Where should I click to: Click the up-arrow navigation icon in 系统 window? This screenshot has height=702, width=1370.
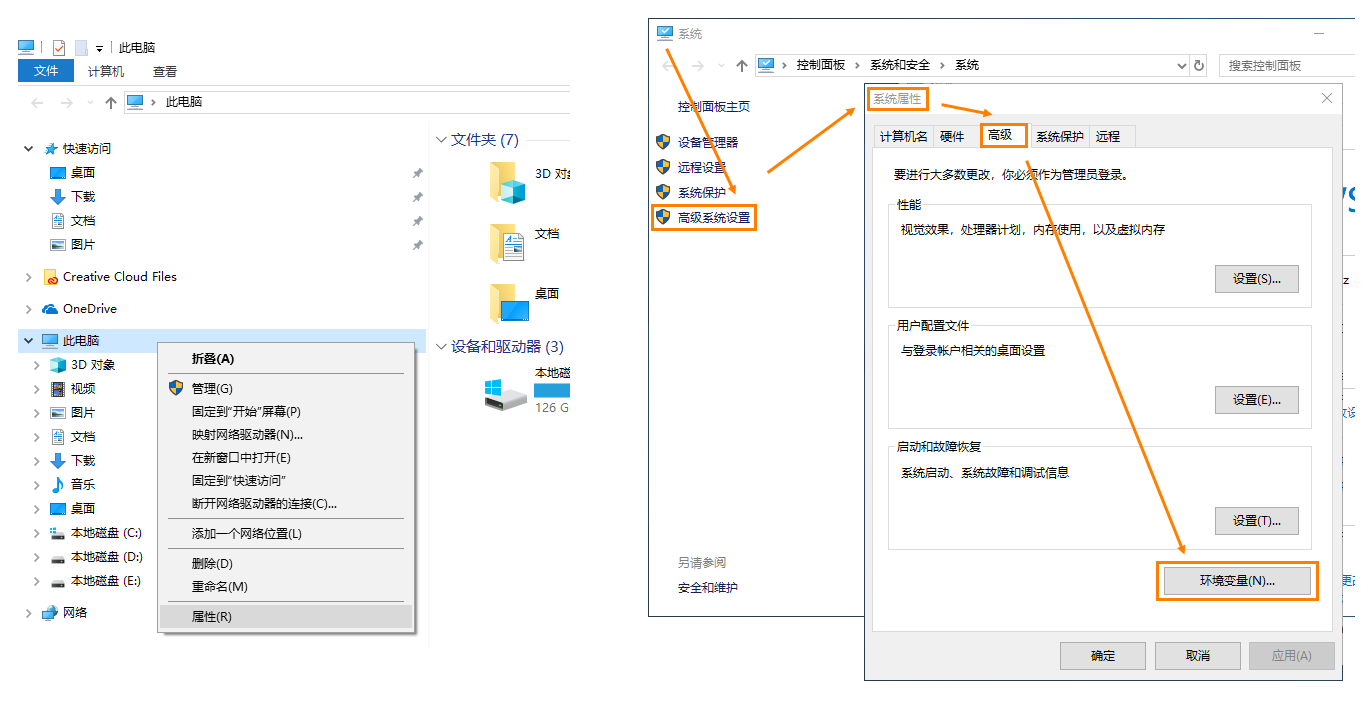(740, 65)
